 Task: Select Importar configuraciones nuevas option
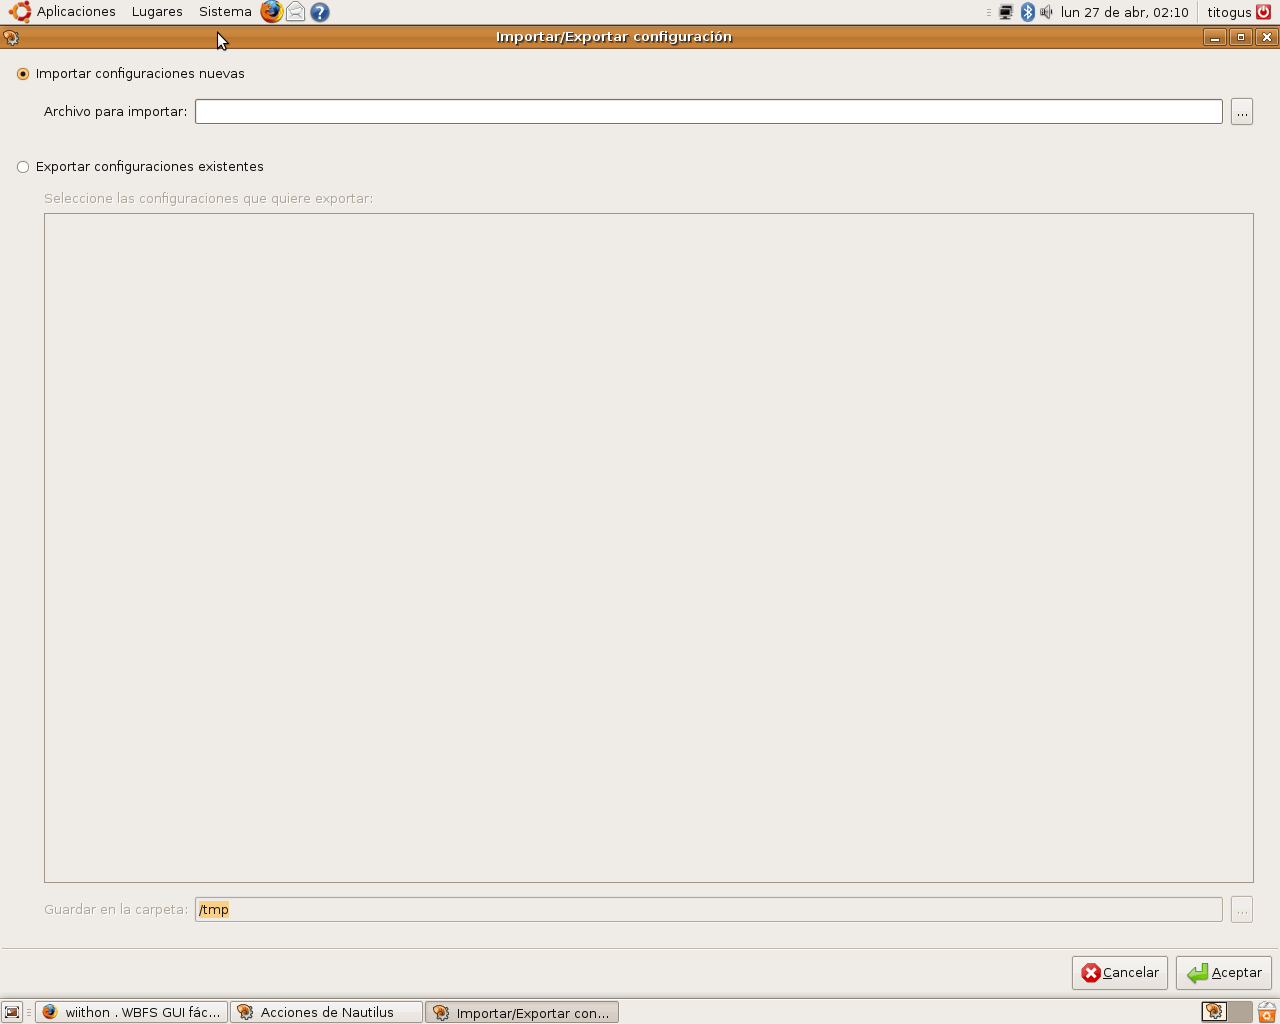131,74
